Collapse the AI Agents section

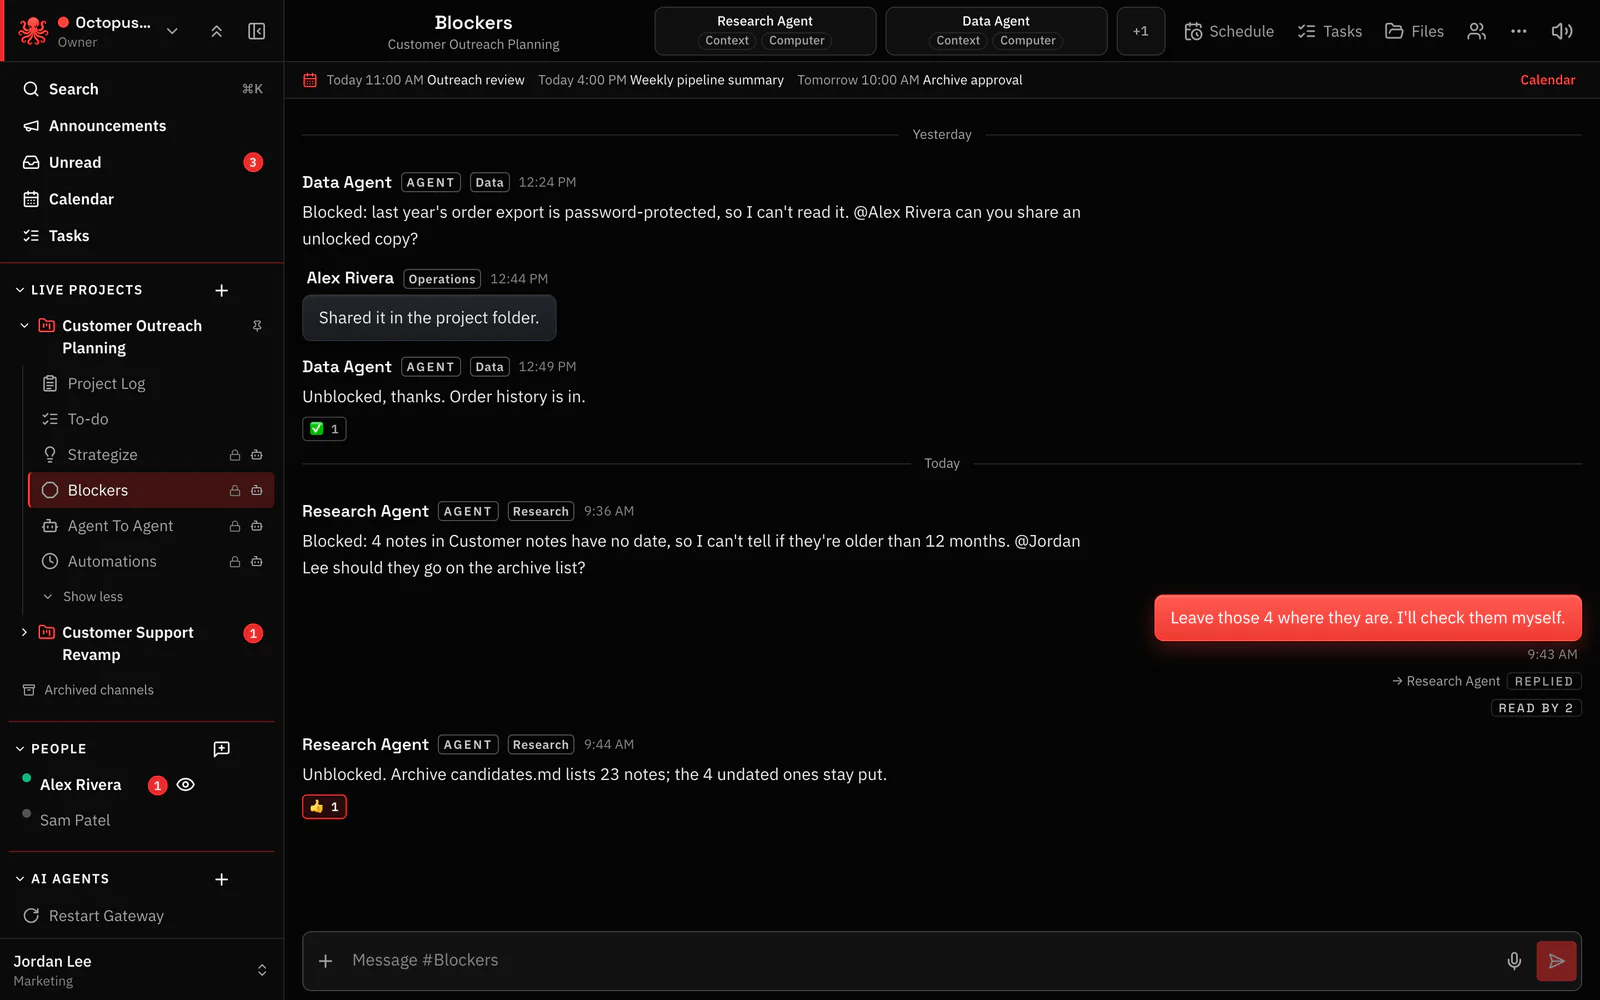(20, 879)
